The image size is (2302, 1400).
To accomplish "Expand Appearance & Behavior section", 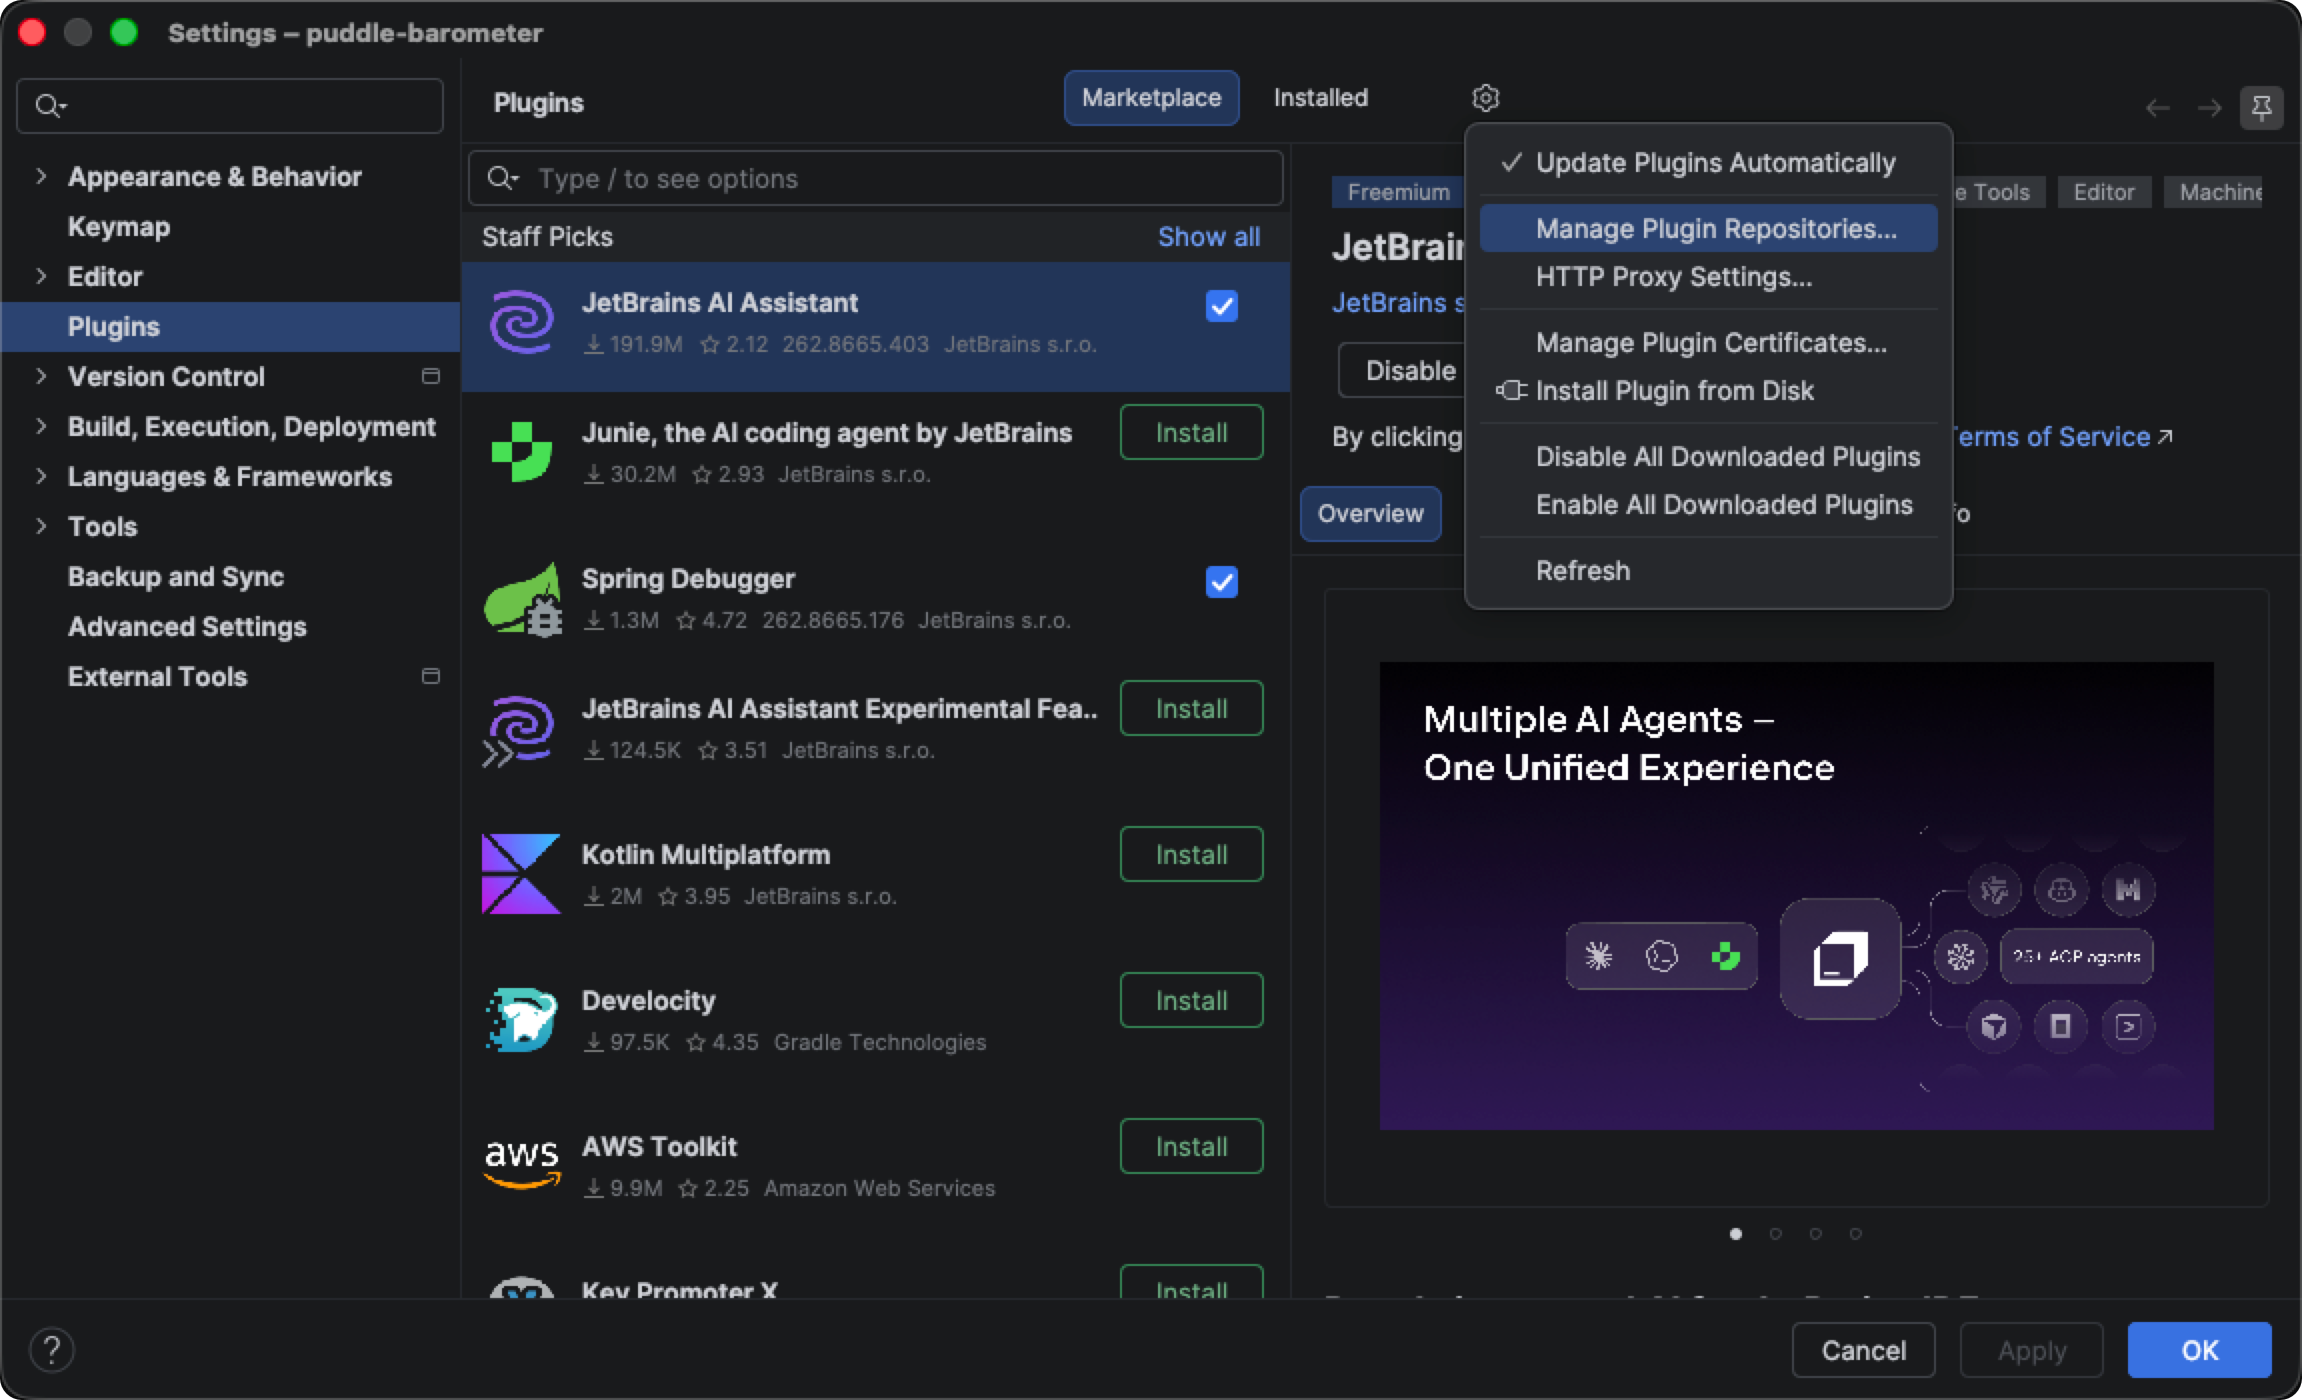I will coord(41,176).
